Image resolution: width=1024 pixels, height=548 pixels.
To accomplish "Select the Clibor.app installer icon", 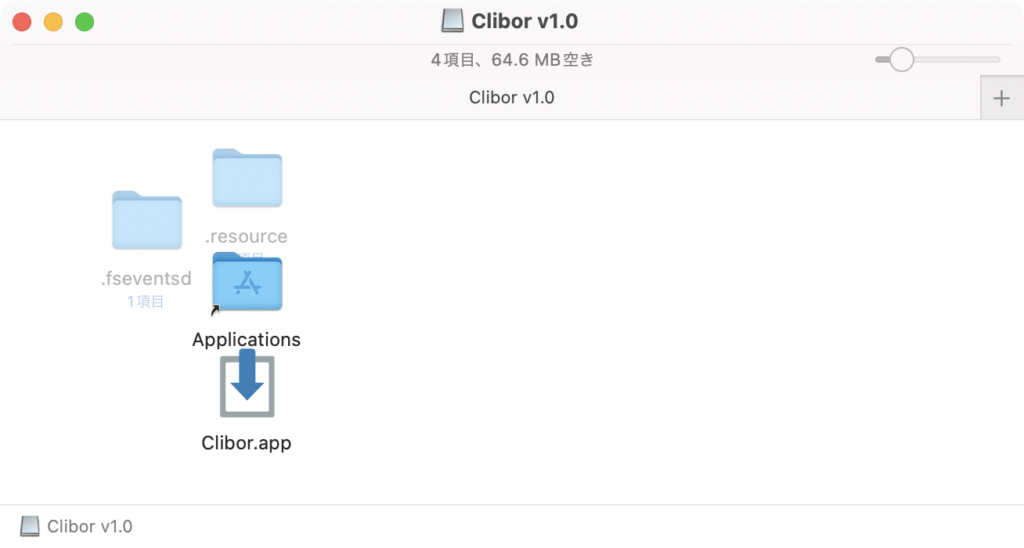I will (x=247, y=386).
